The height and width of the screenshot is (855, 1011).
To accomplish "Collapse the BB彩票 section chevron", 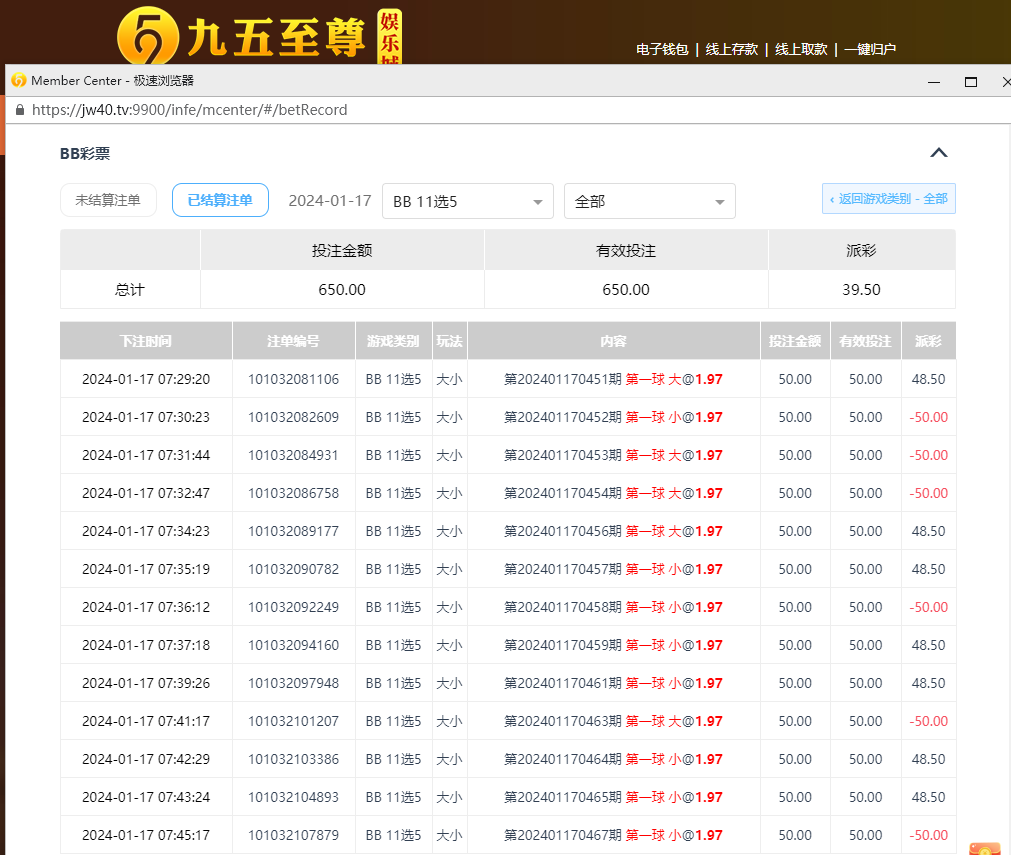I will 938,153.
